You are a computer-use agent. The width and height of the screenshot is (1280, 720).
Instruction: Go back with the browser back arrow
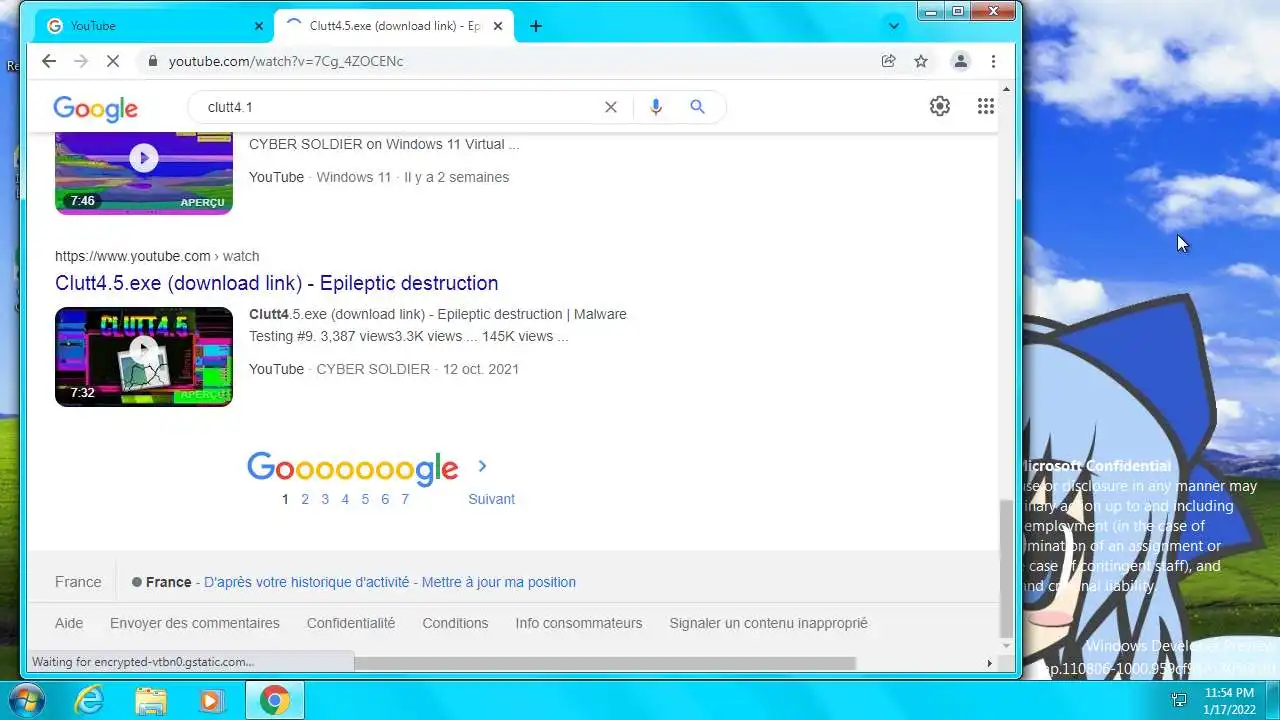48,61
